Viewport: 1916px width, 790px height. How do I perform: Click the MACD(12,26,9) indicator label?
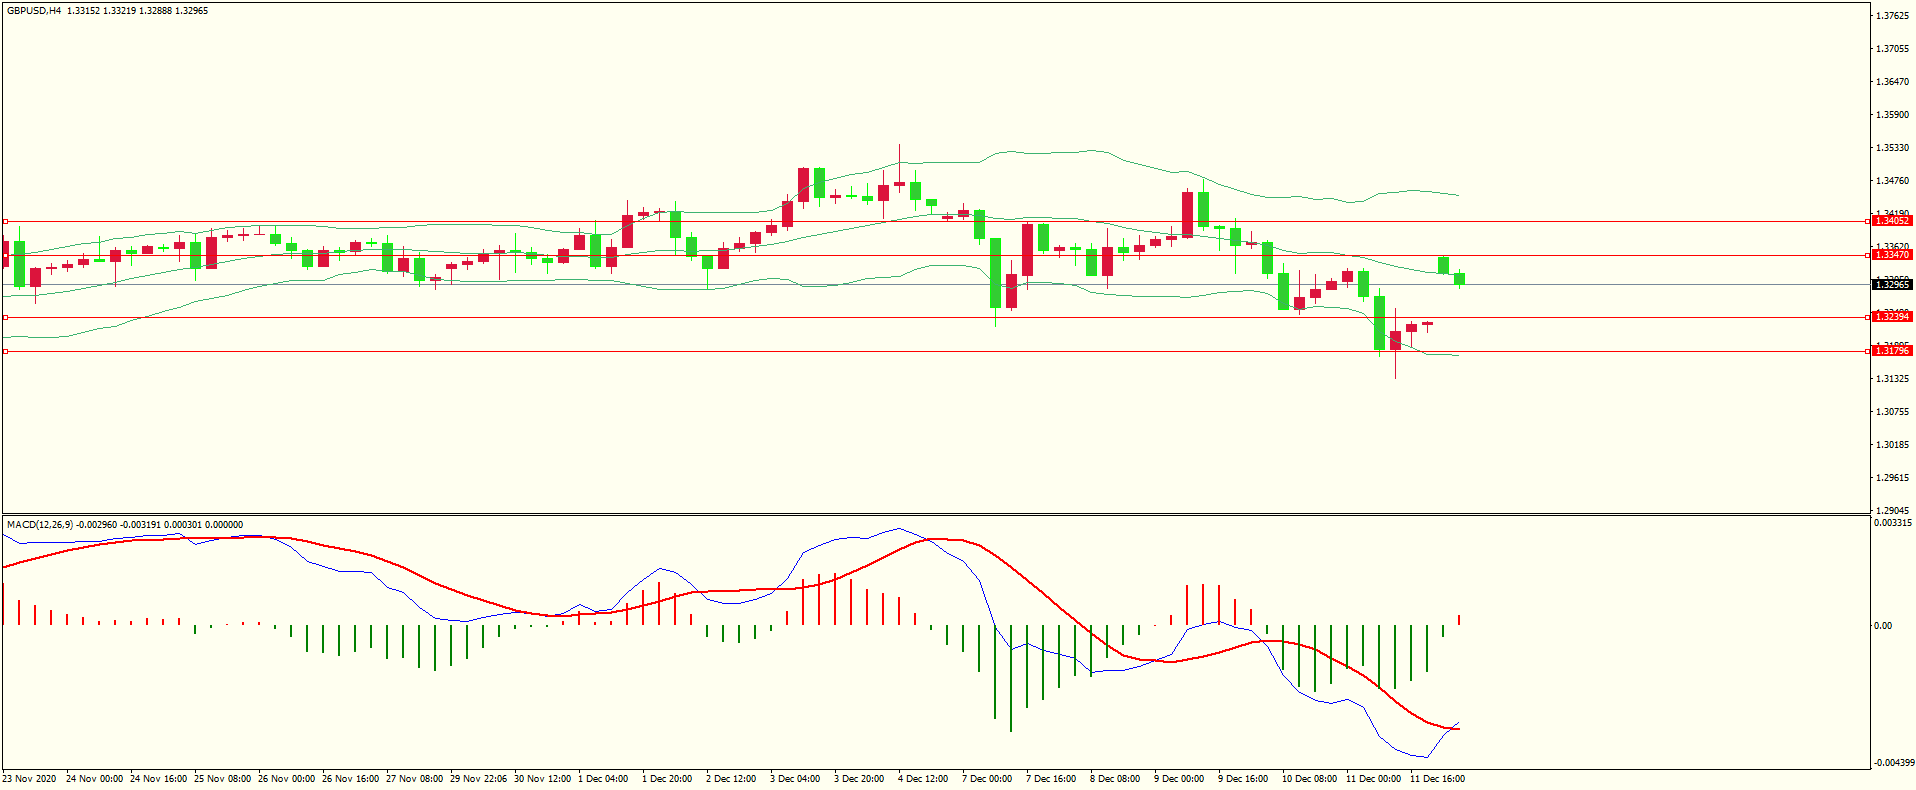click(40, 525)
